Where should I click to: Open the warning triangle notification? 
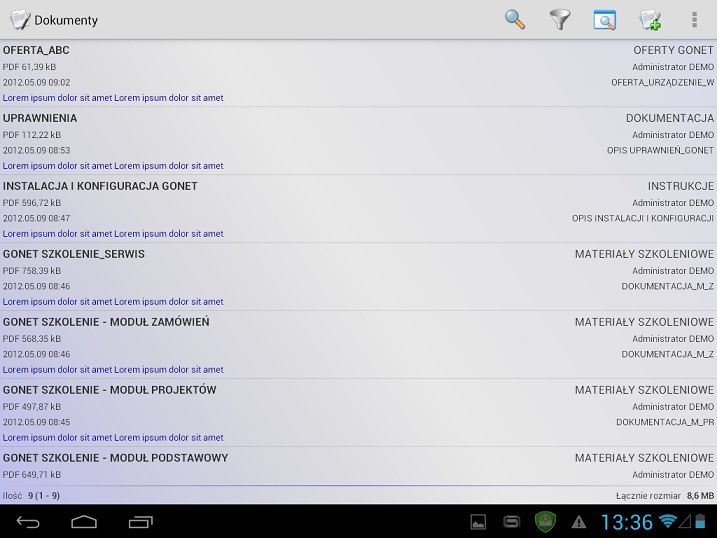579,522
